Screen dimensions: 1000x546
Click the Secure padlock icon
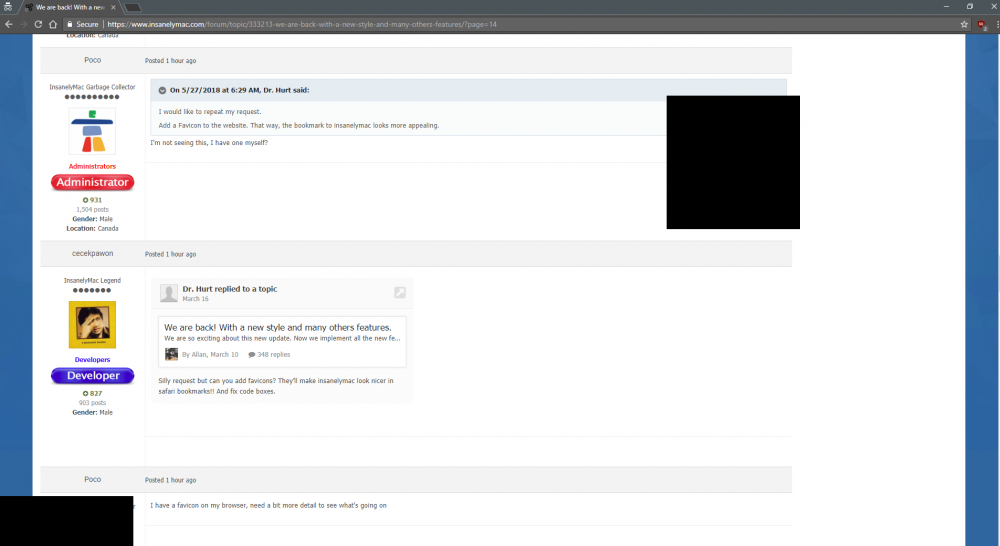[x=70, y=24]
